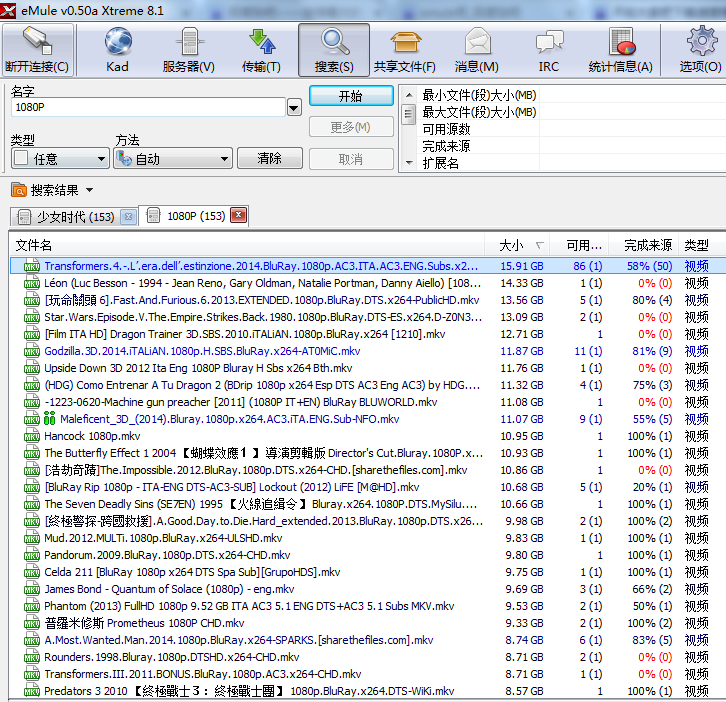The image size is (726, 702).
Task: Click the server icon on 1080P tab
Action: (x=153, y=215)
